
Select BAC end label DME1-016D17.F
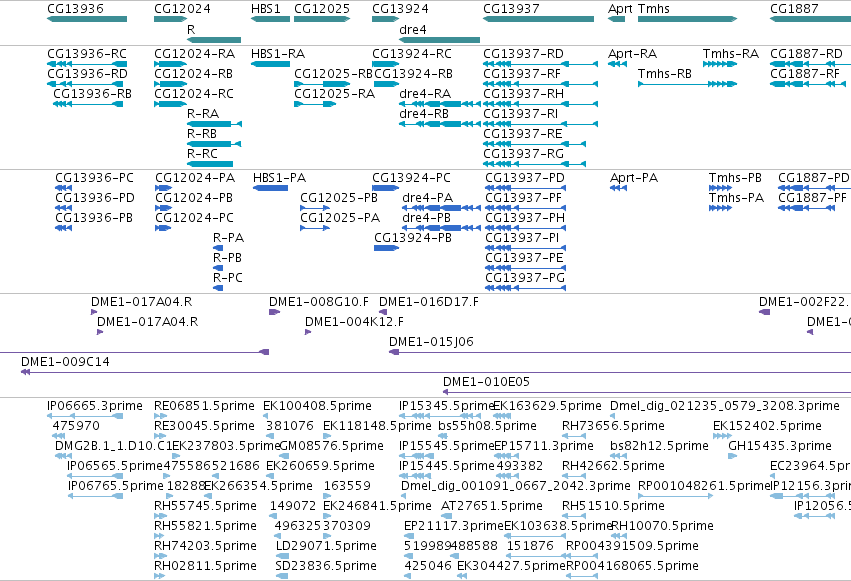(429, 302)
